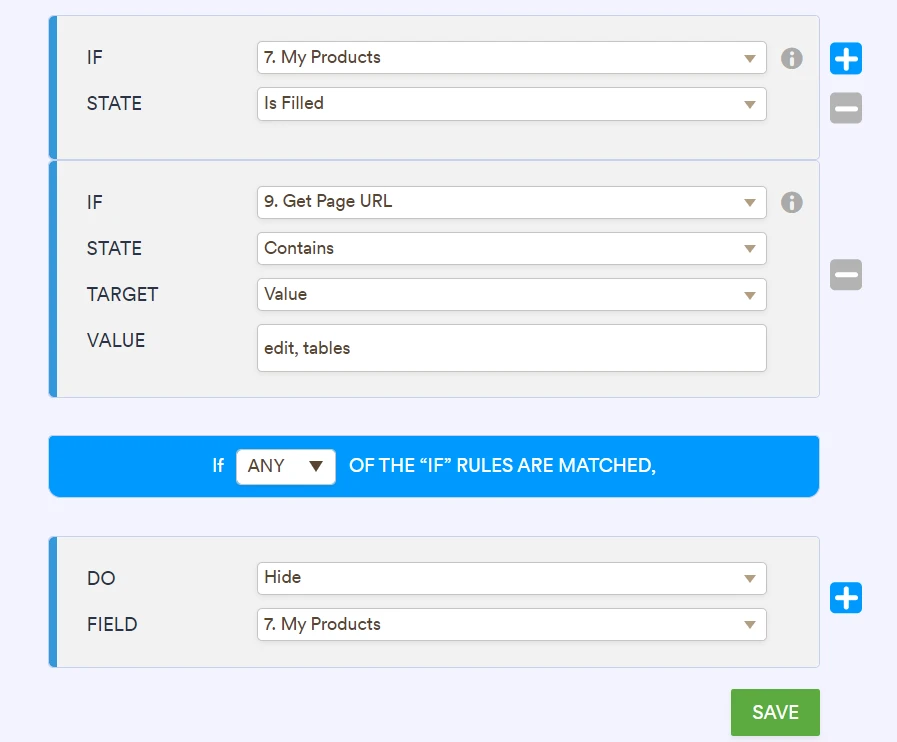Click the TARGET label in second condition
This screenshot has width=897, height=742.
click(122, 295)
